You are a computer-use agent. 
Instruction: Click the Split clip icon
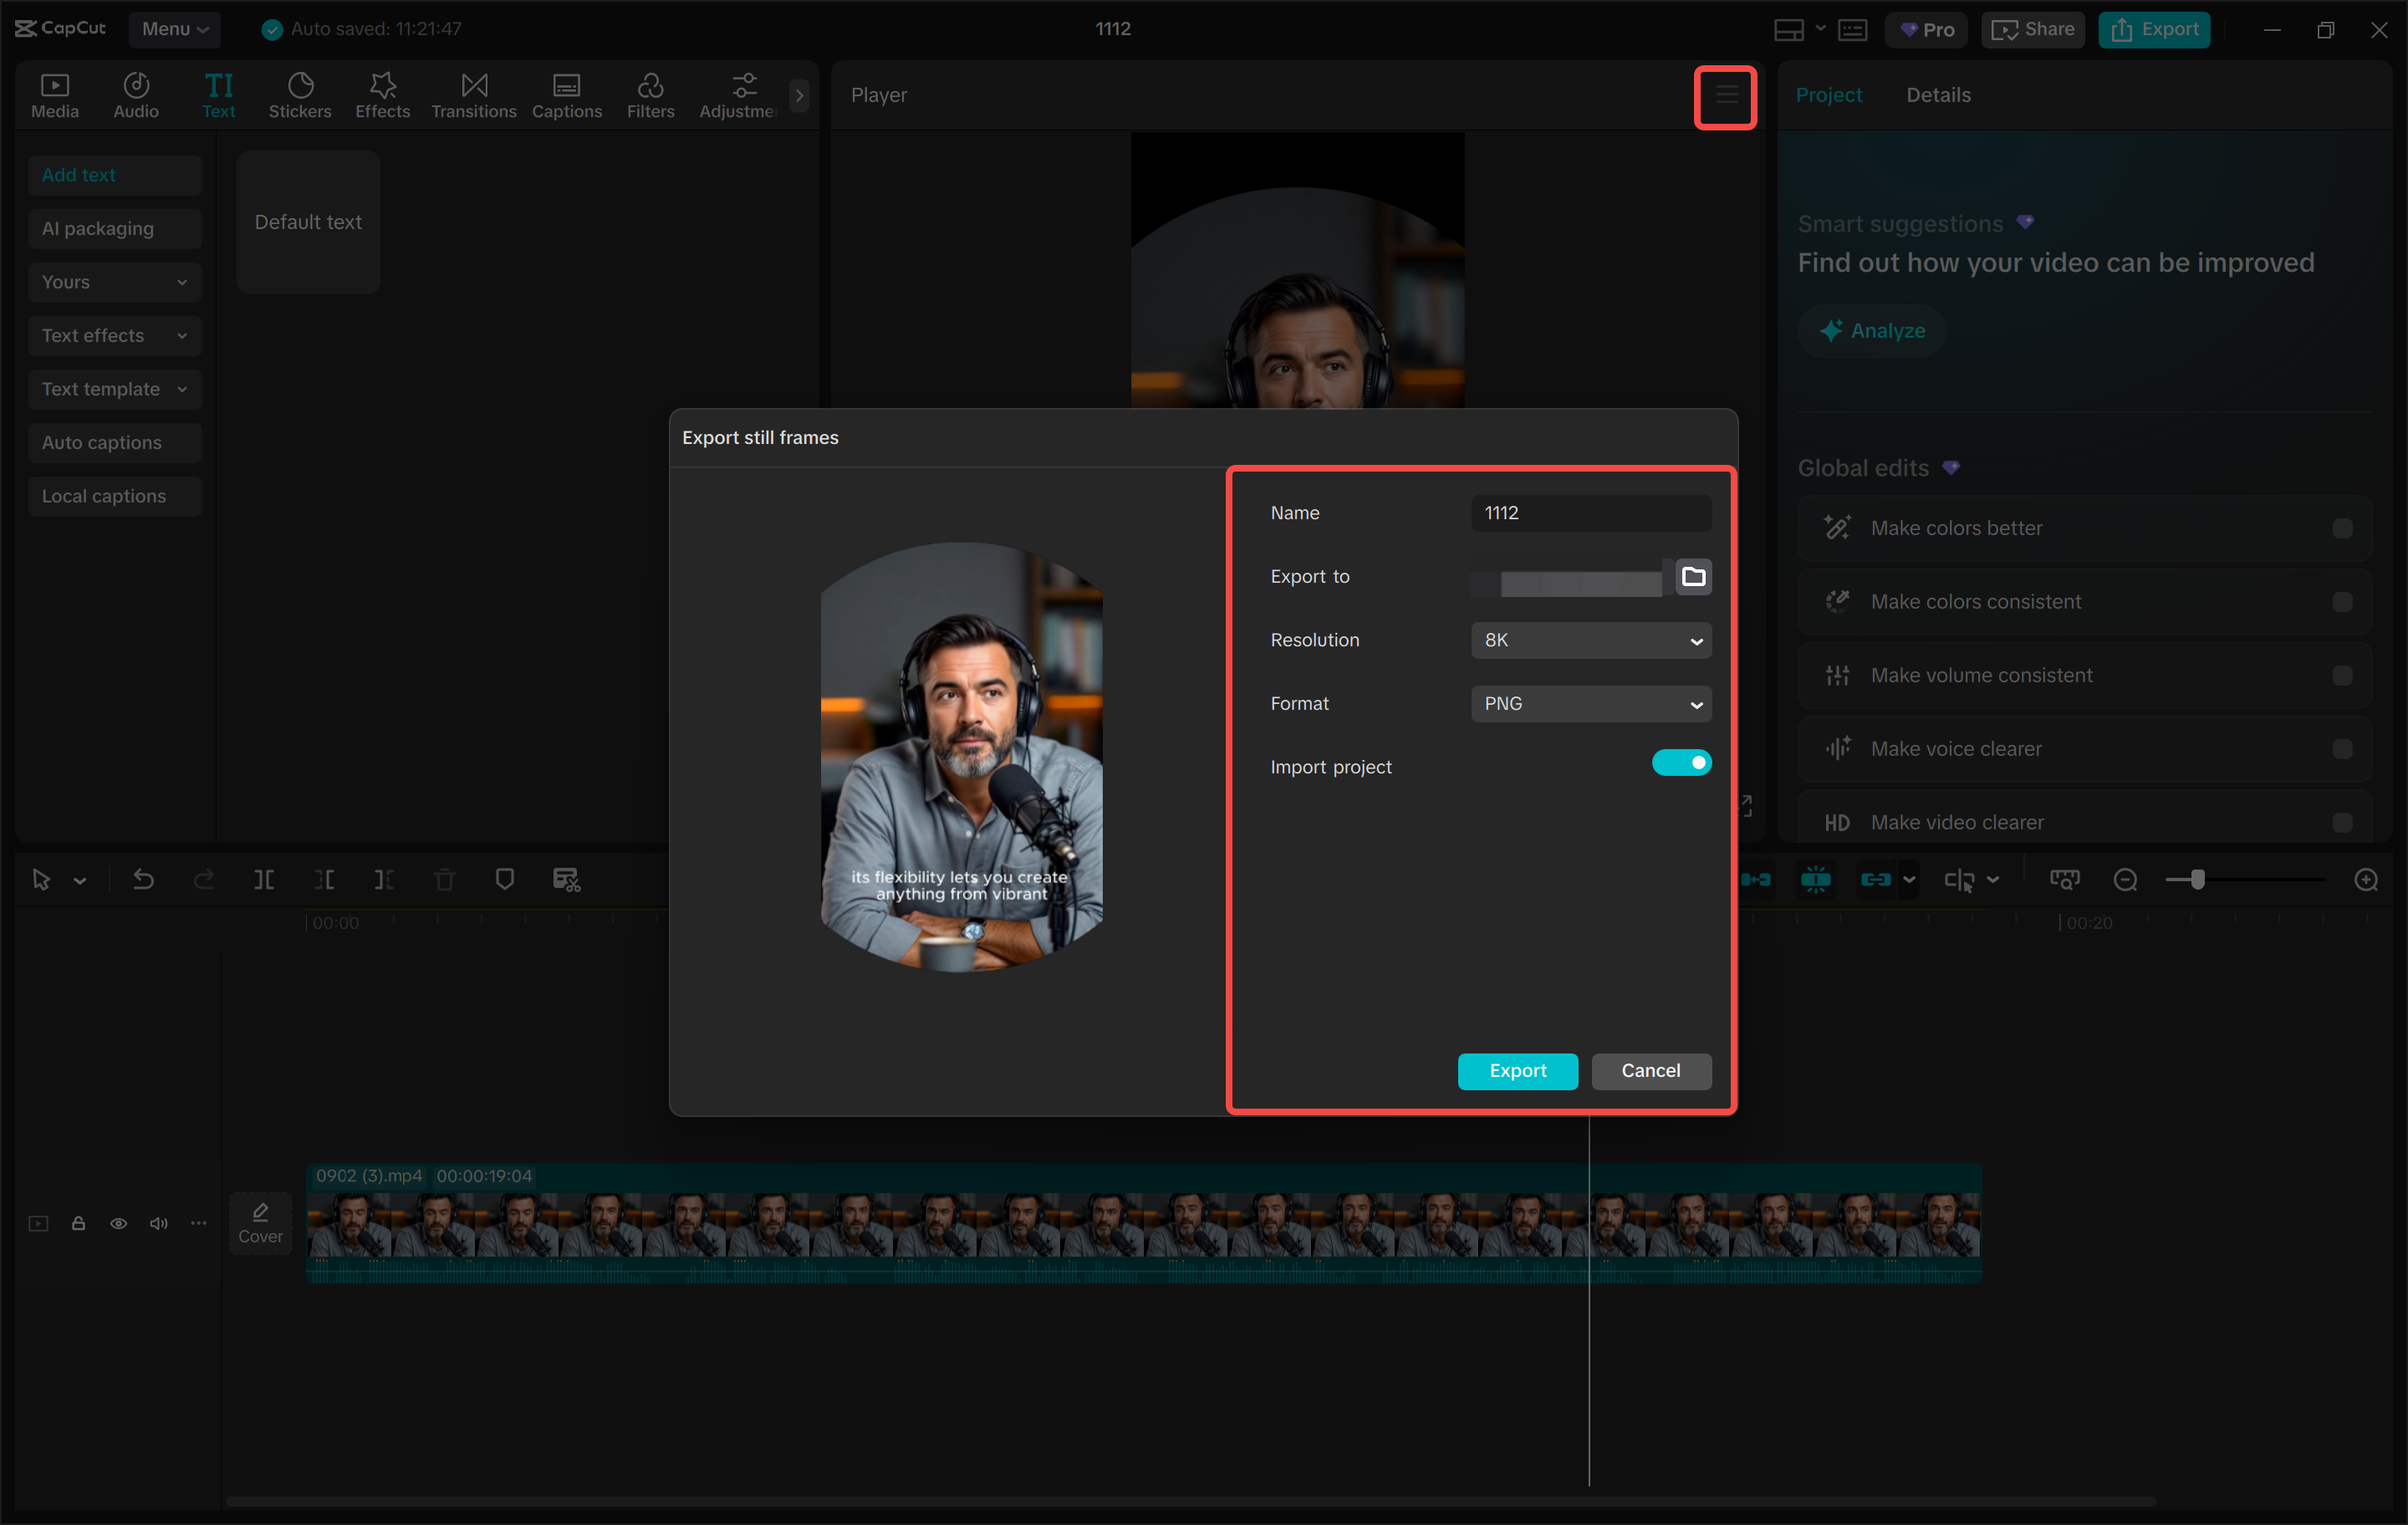[264, 880]
